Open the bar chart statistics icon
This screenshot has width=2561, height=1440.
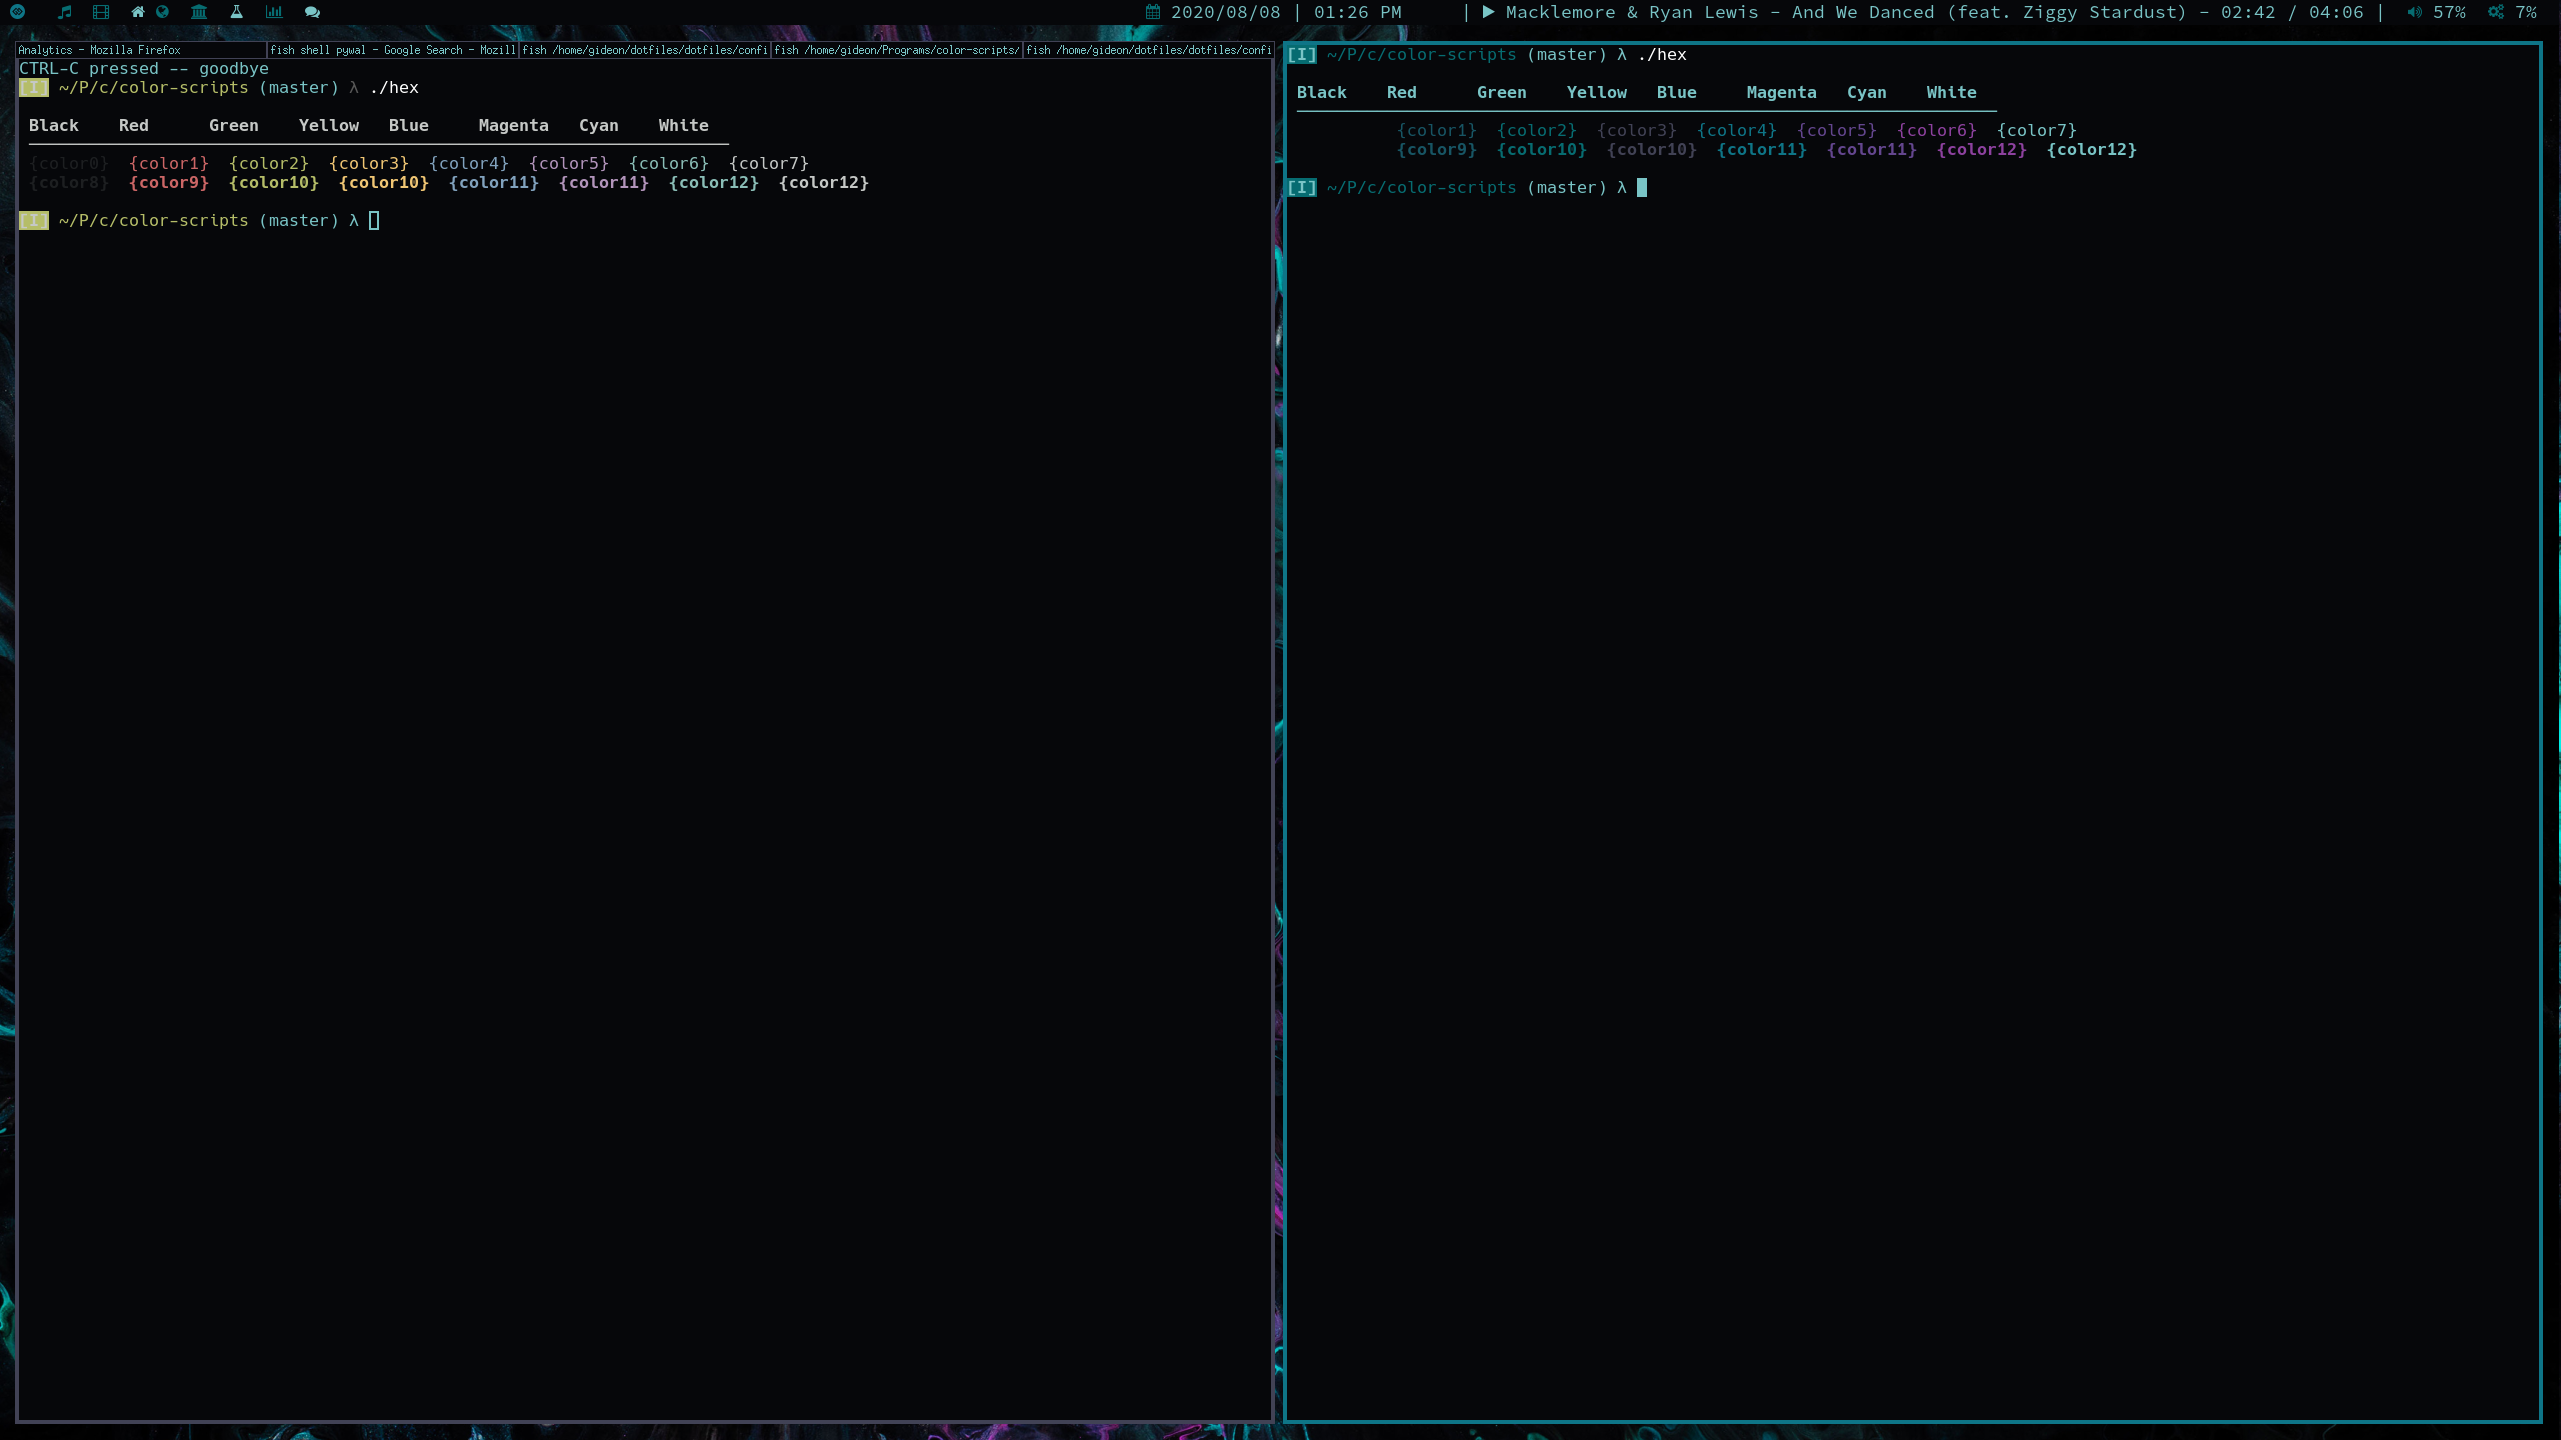pyautogui.click(x=274, y=12)
